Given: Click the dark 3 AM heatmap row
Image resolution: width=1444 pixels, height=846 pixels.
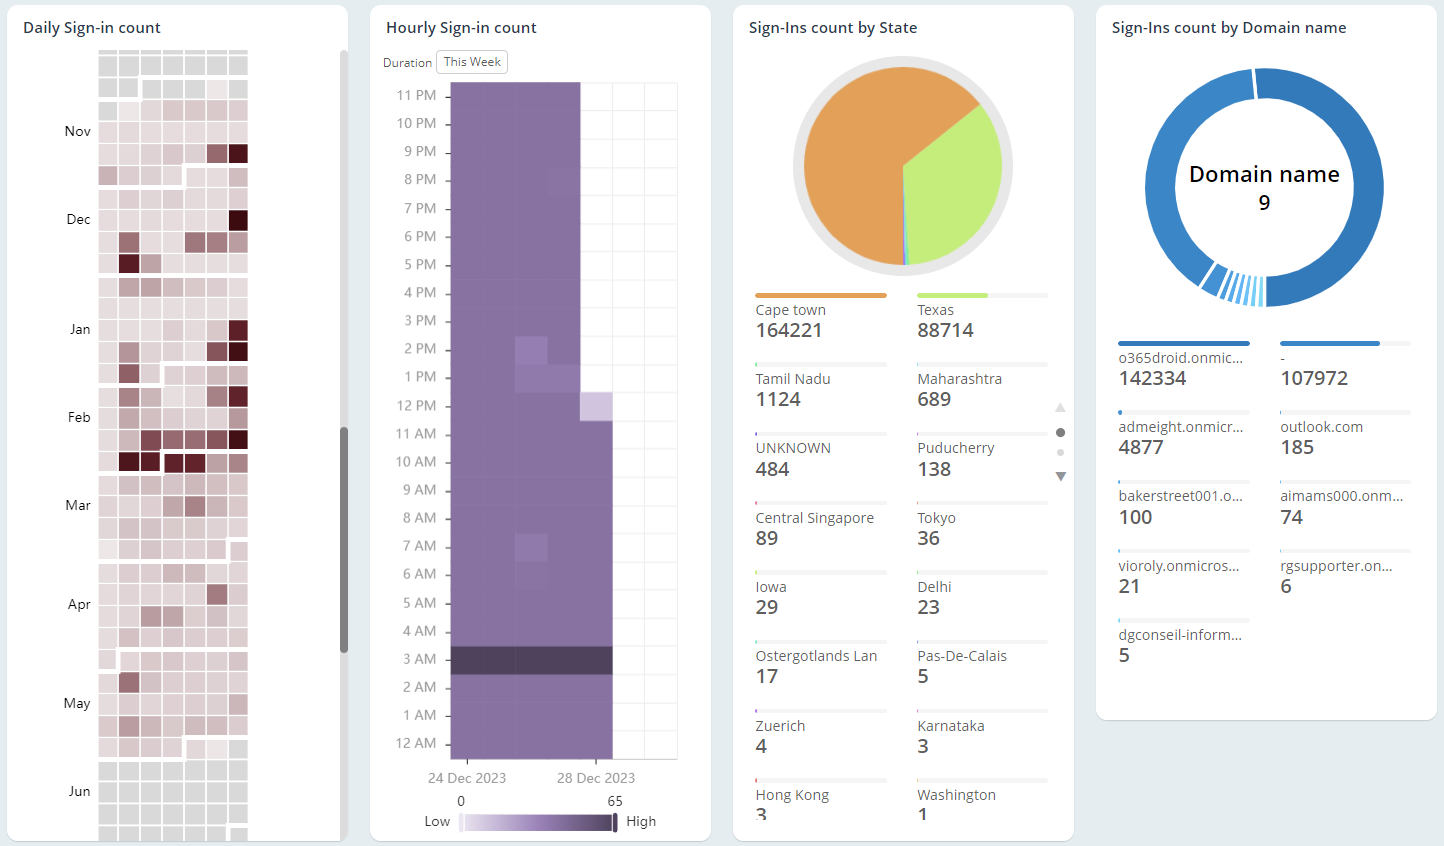Looking at the screenshot, I should [x=531, y=660].
